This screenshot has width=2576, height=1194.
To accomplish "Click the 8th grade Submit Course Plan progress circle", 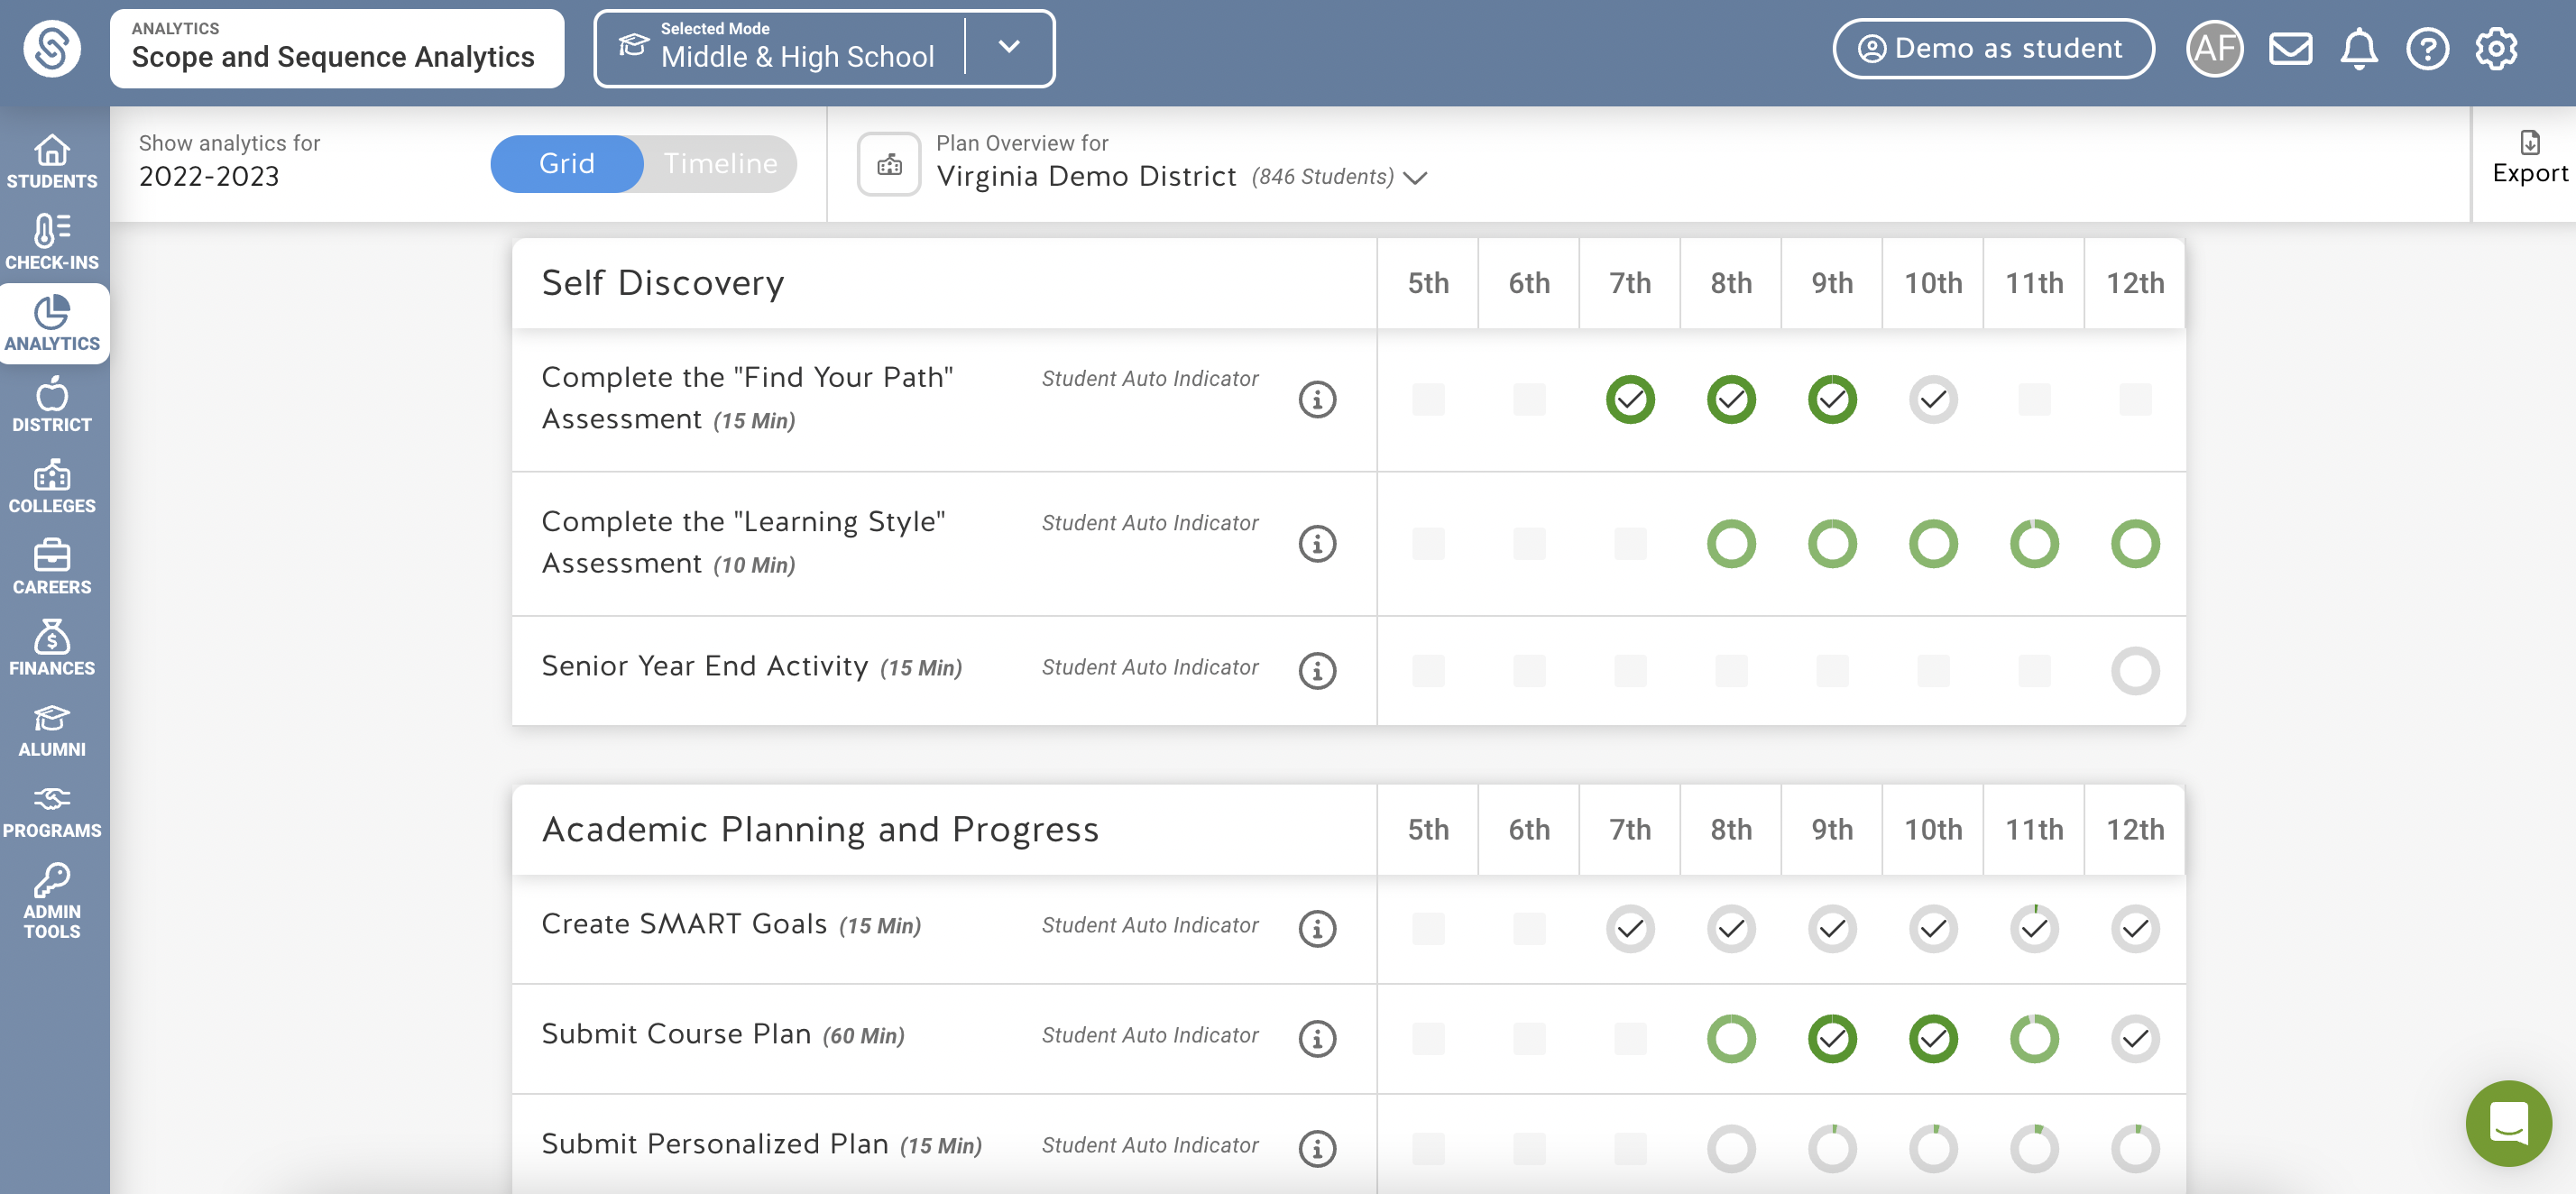I will click(1730, 1038).
